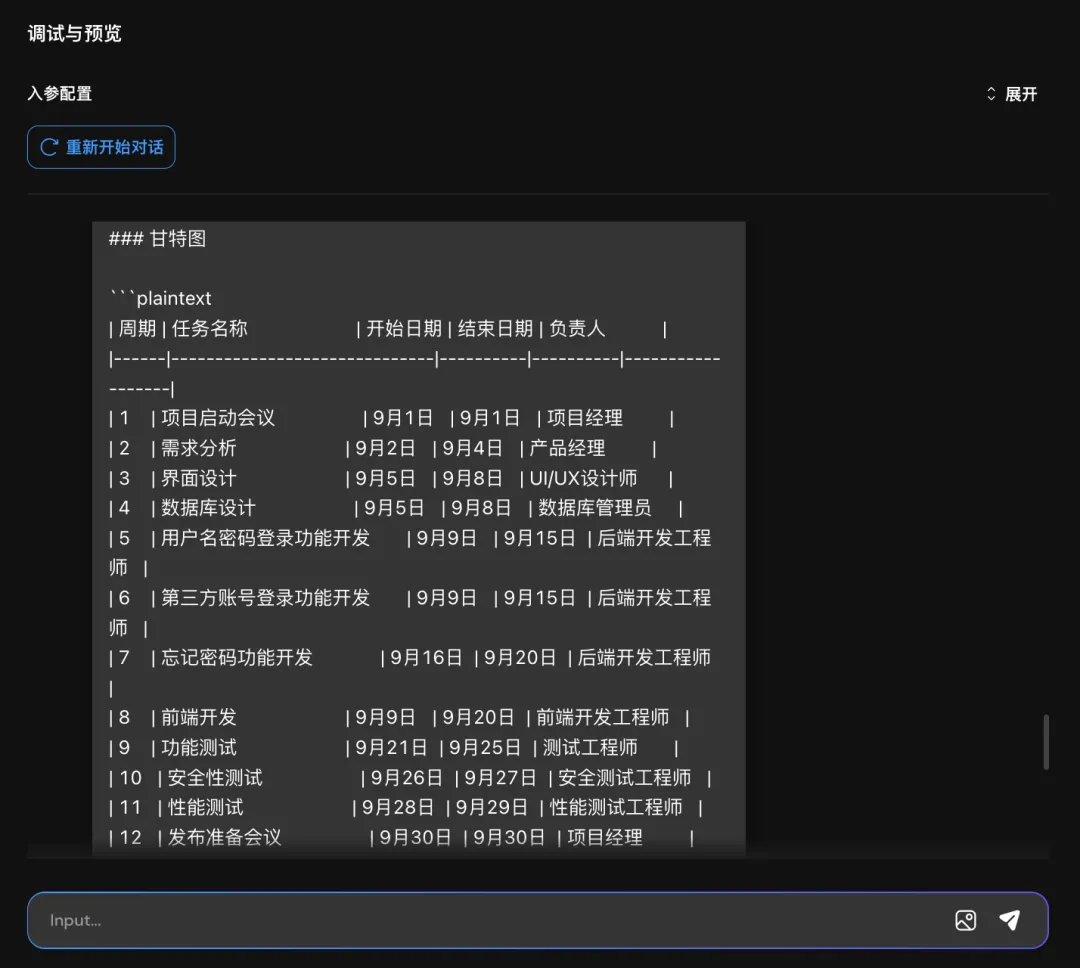Click the 重新开始对话 restart button

101,147
